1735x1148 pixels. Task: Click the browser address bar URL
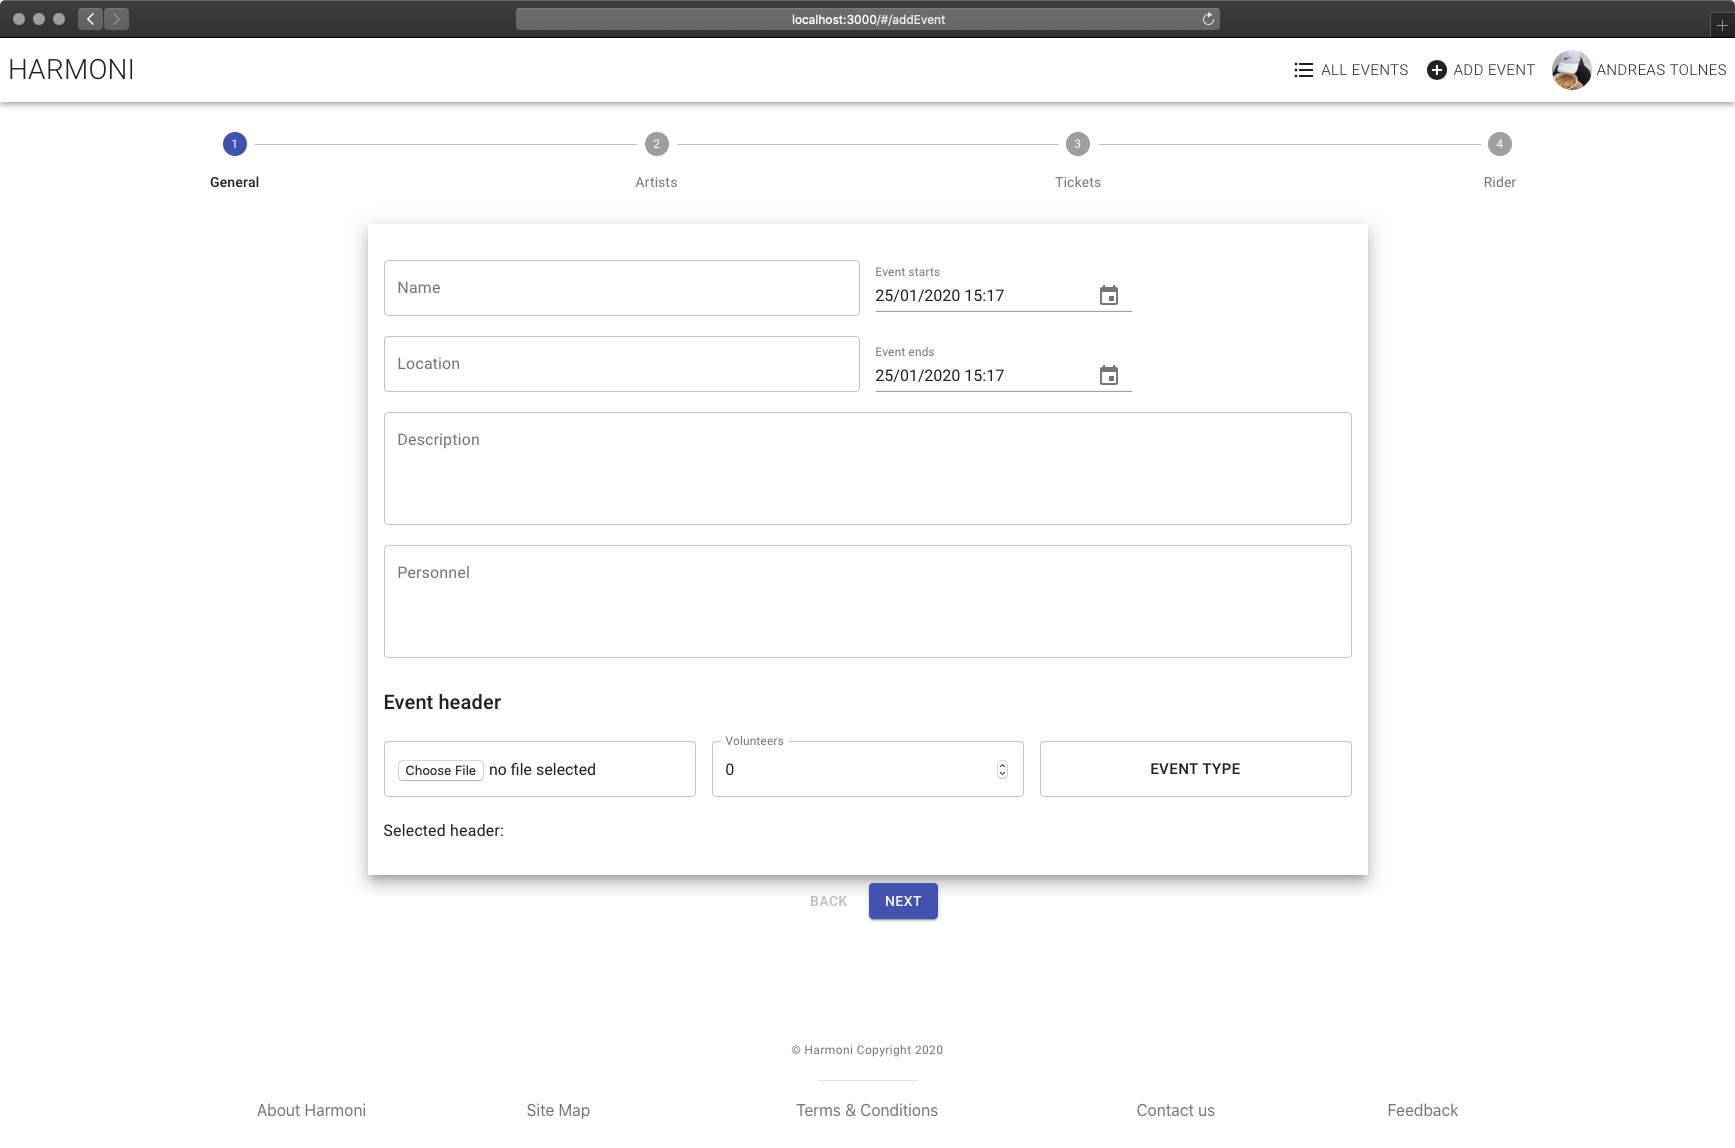868,19
